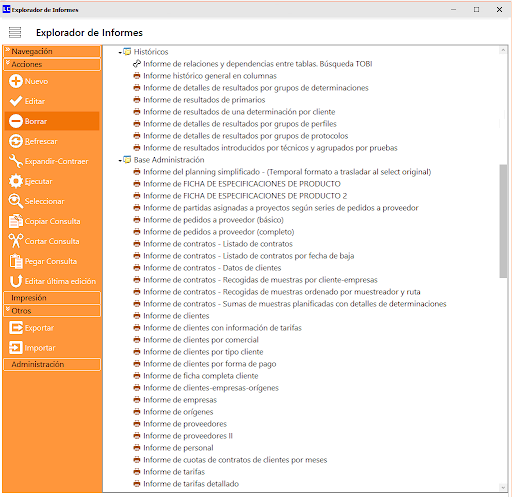Viewport: 512px width, 497px height.
Task: Click Editar última edición
Action: coord(52,281)
